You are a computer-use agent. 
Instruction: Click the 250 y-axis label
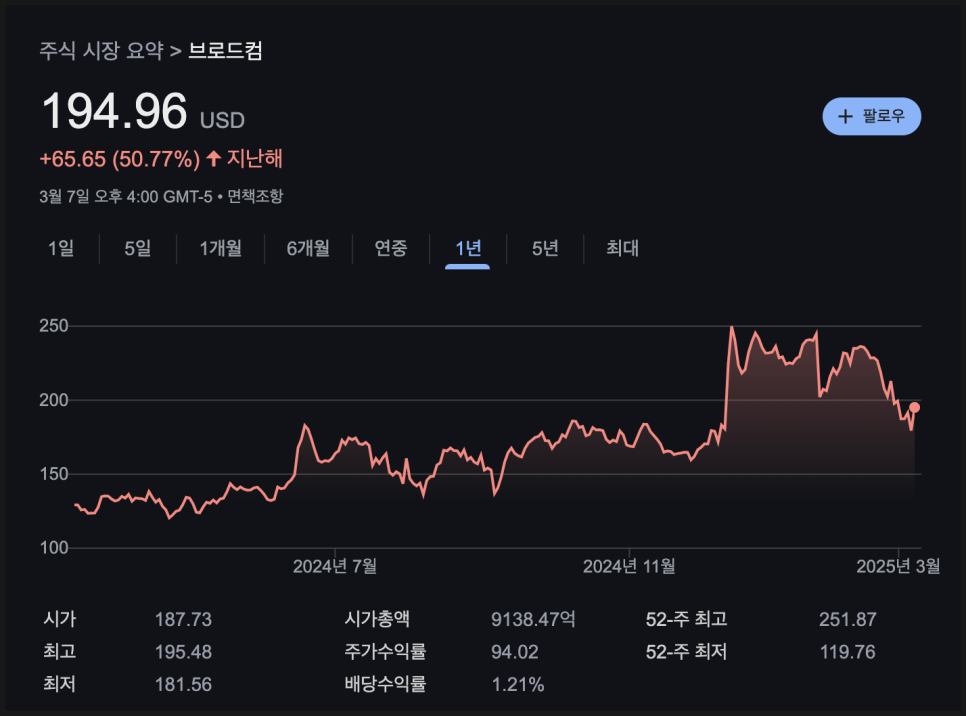click(54, 326)
